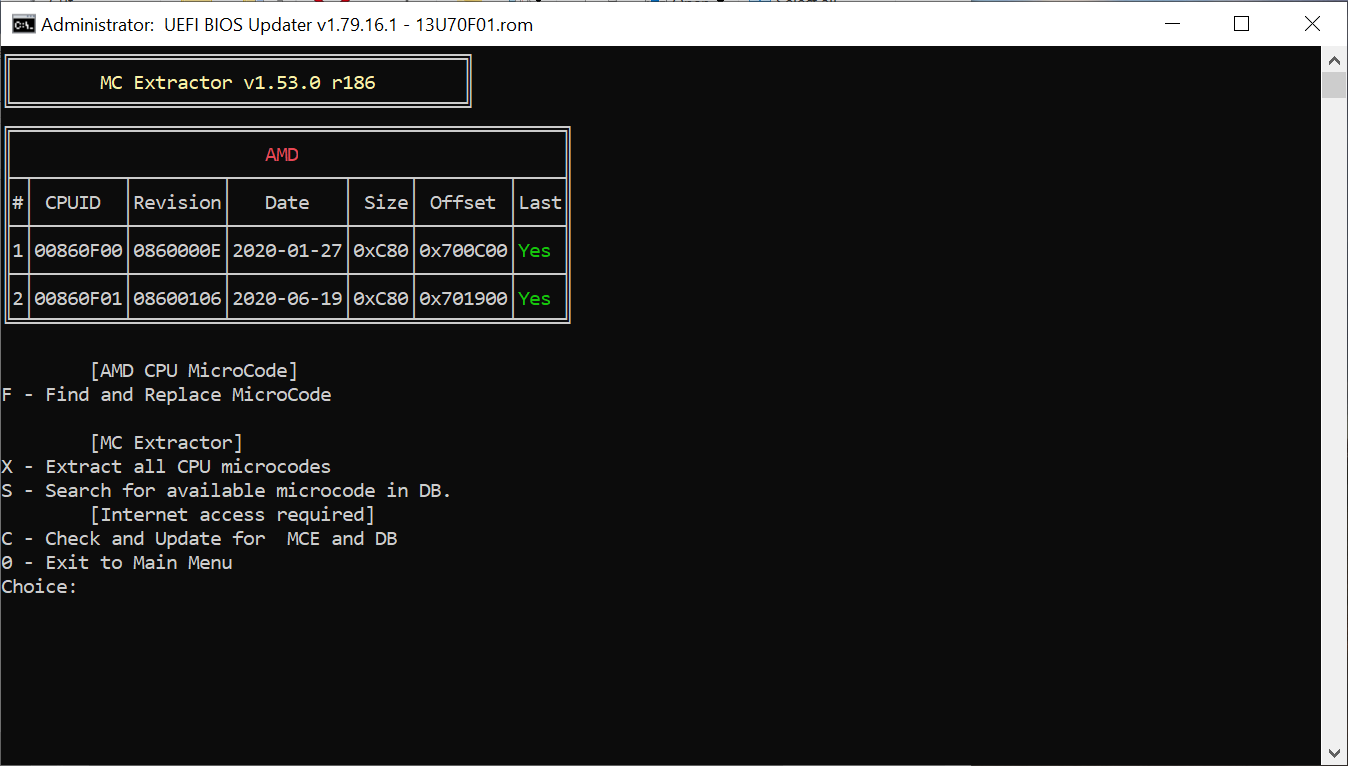
Task: Click the size 0xC80 in row 2
Action: (381, 299)
